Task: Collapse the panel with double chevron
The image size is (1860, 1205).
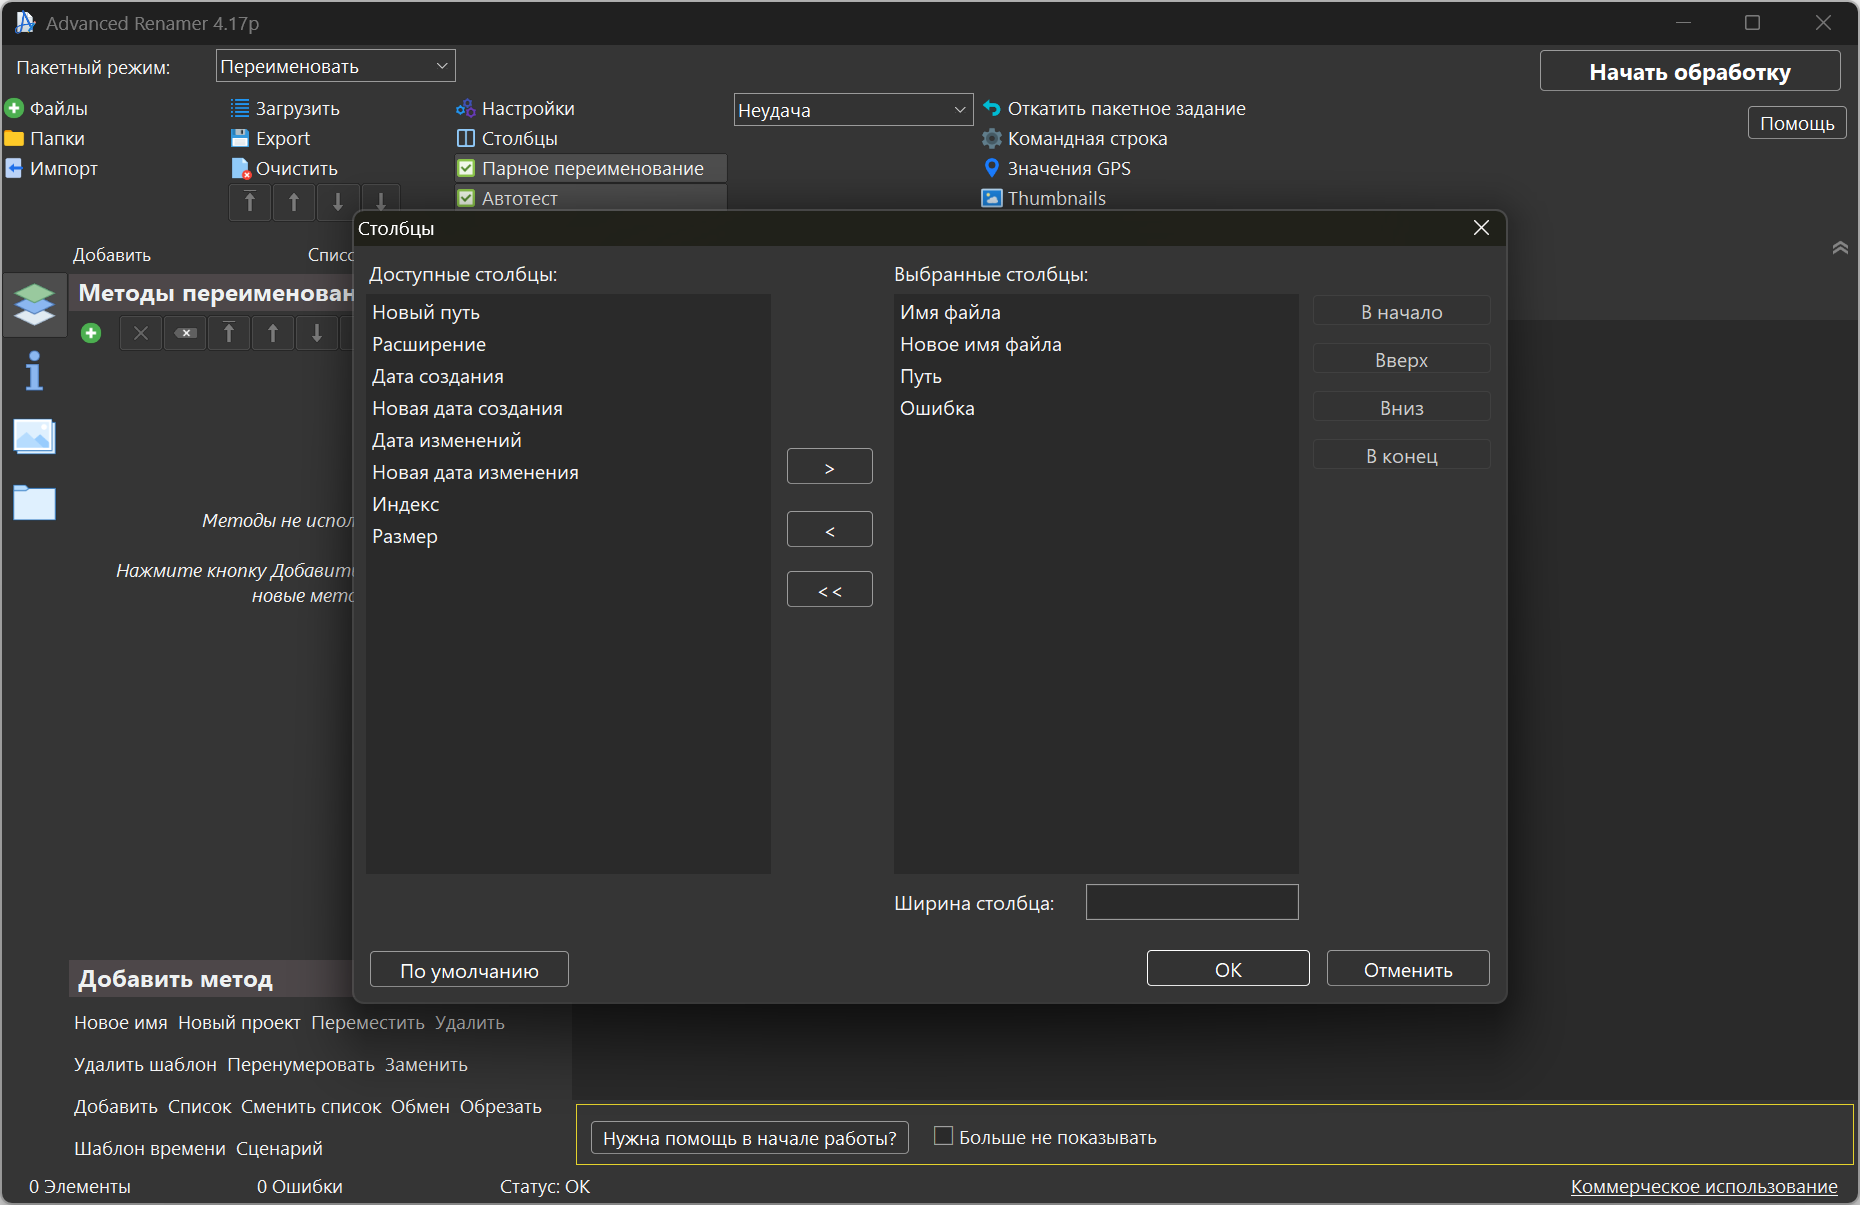Action: tap(1839, 248)
